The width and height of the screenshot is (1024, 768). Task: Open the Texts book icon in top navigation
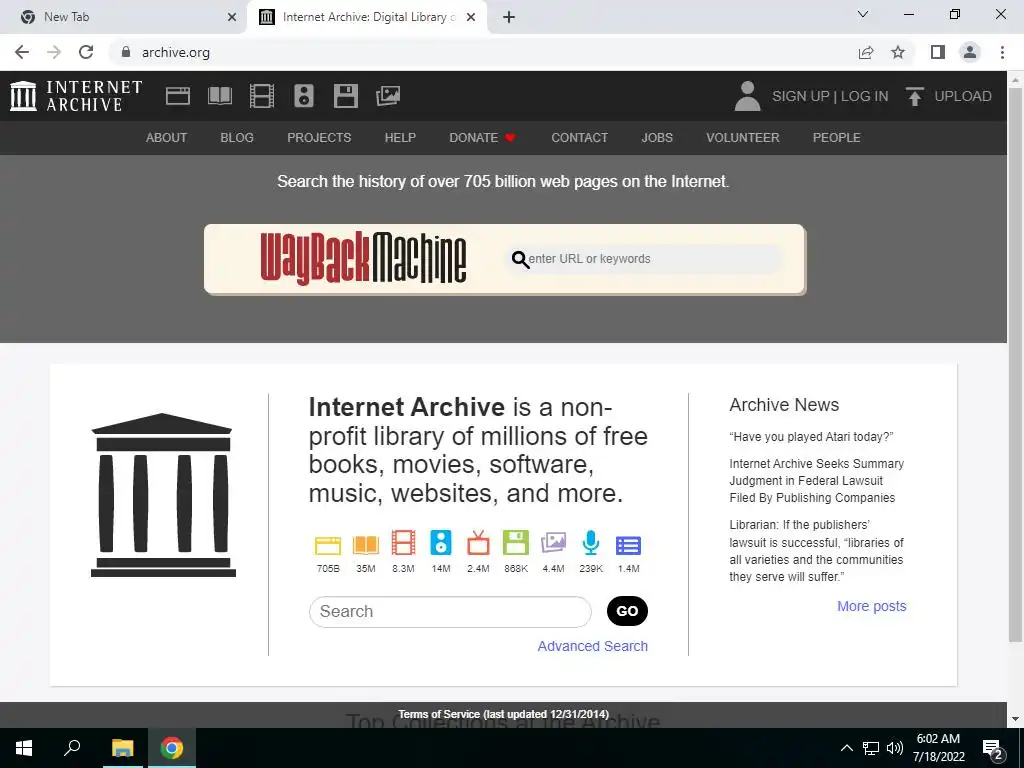[219, 96]
